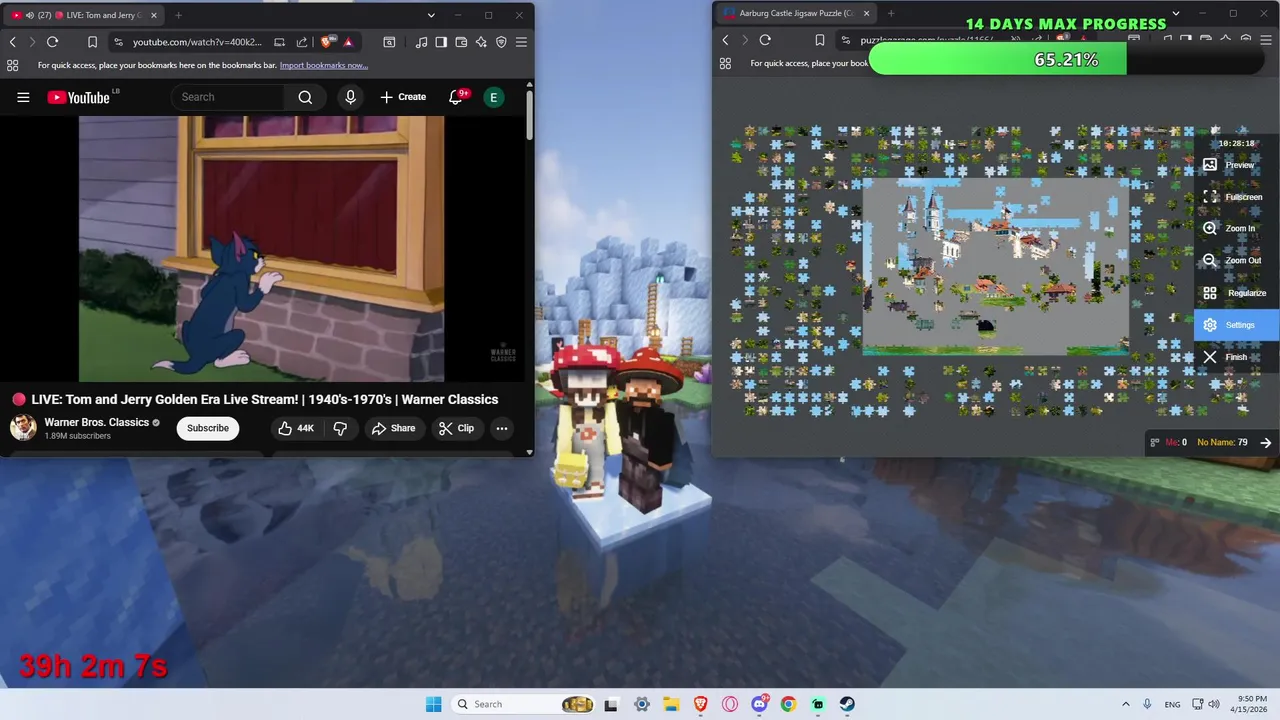Open the YouTube window's Brave main menu
The height and width of the screenshot is (720, 1280).
521,42
